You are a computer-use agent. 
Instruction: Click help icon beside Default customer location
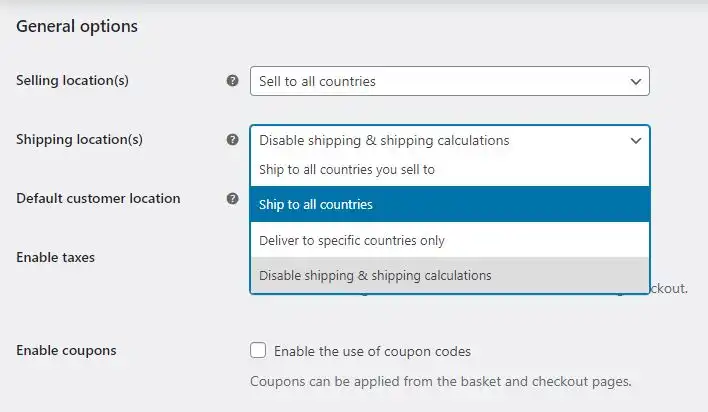(233, 198)
